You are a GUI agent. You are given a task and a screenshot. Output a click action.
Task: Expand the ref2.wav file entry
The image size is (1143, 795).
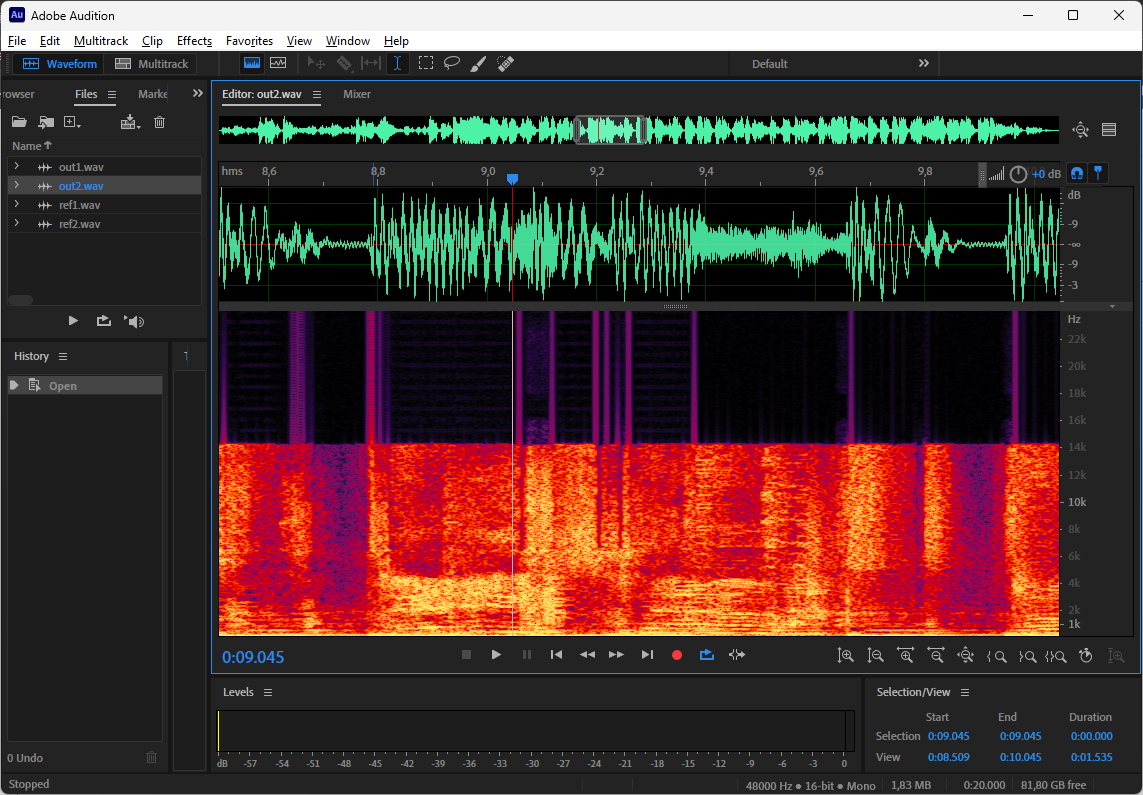point(17,223)
